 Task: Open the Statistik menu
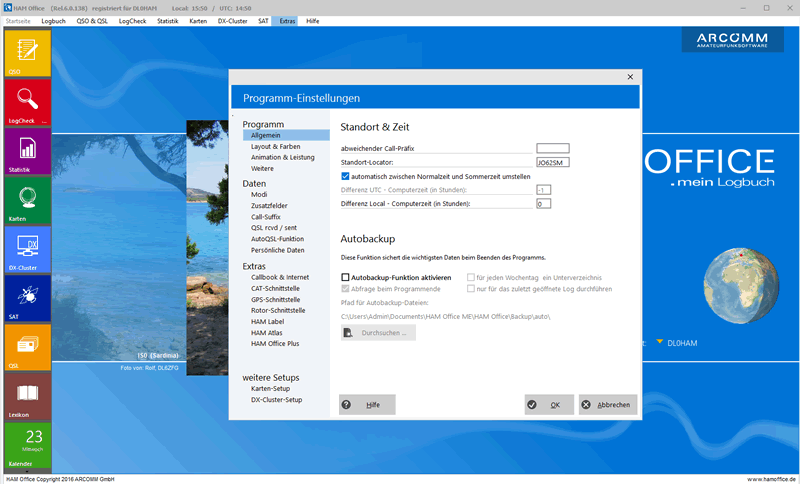pos(168,21)
